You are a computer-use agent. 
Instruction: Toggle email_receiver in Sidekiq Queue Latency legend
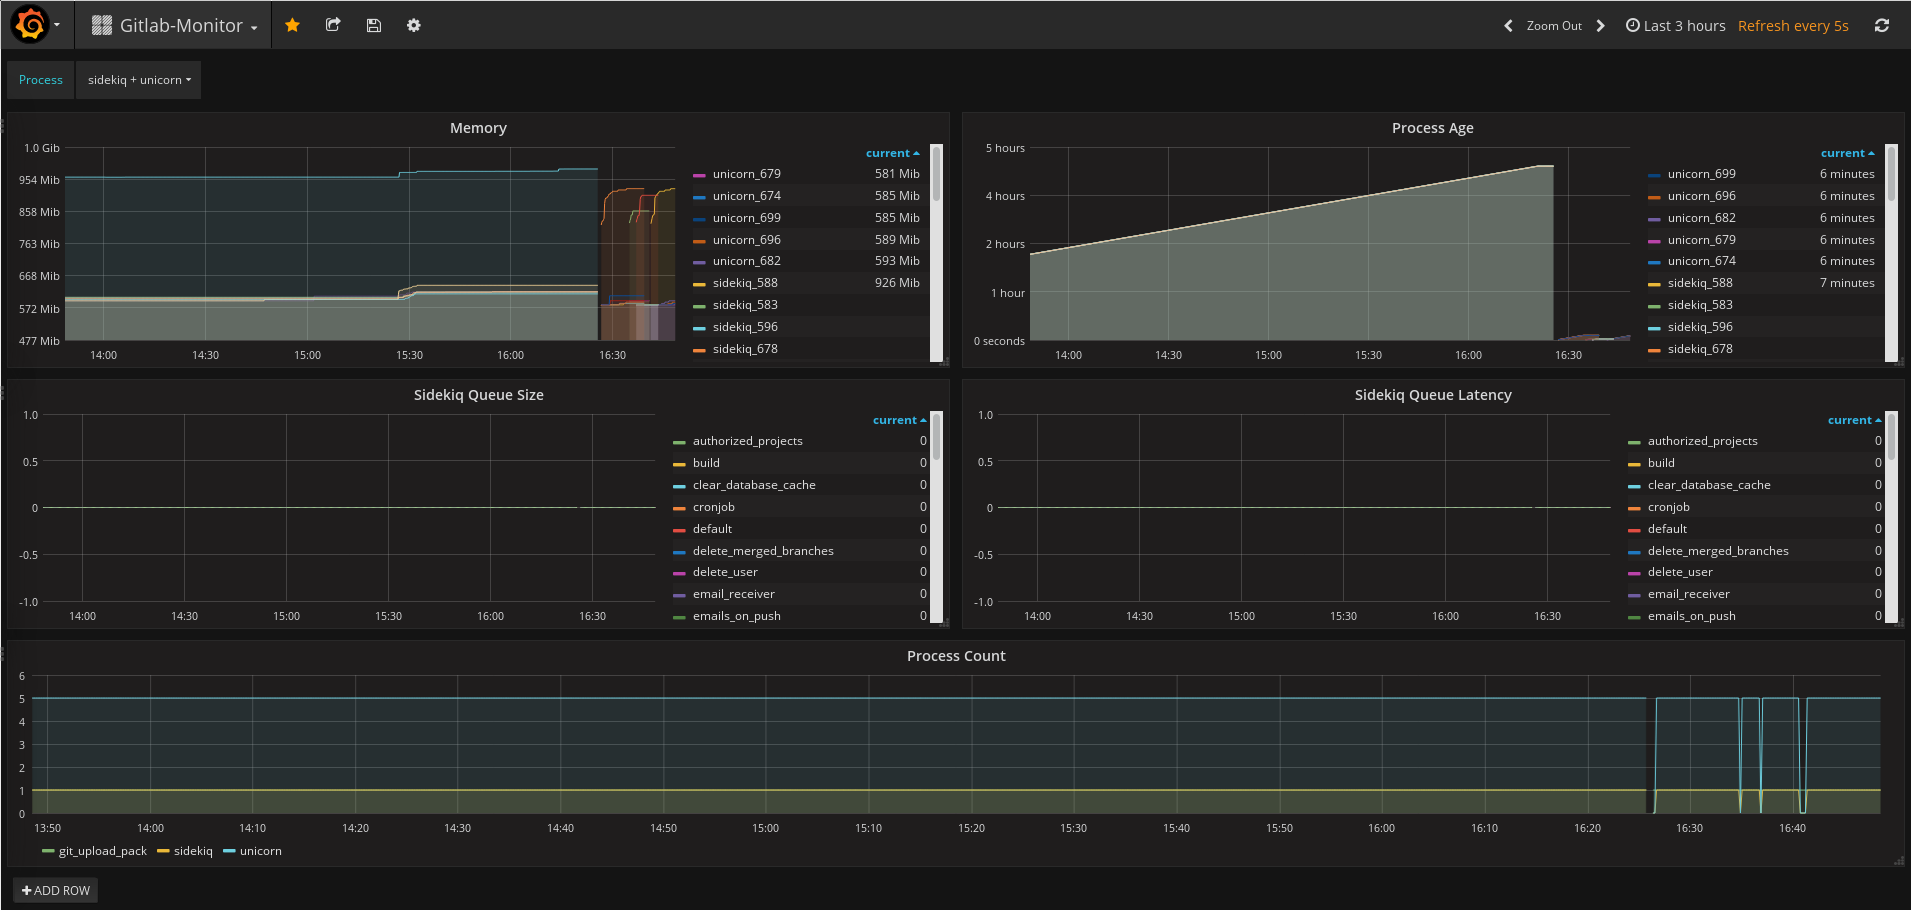coord(1689,594)
